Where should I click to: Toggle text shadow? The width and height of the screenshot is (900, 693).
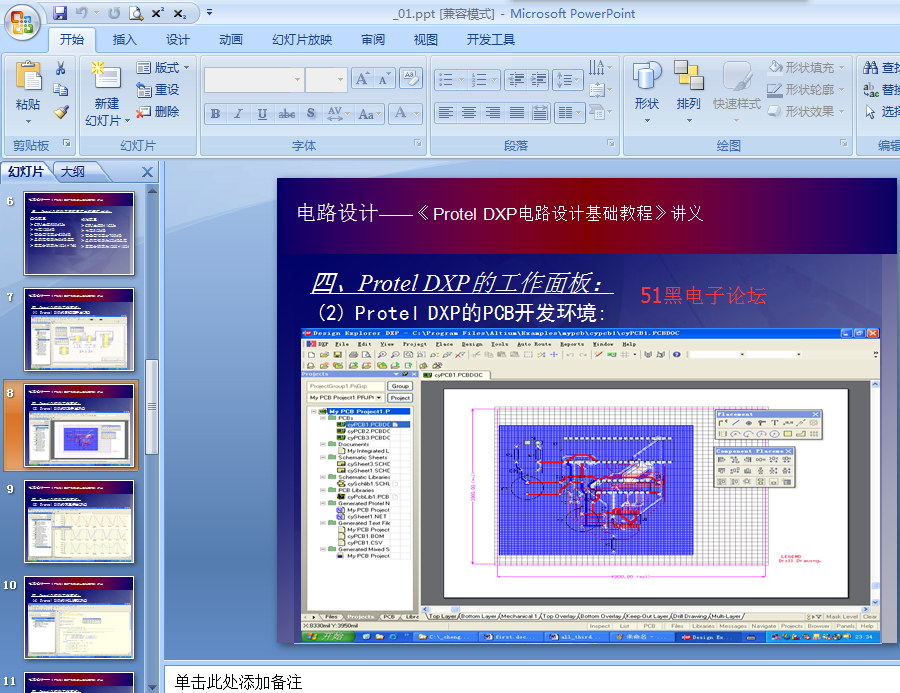pyautogui.click(x=311, y=113)
